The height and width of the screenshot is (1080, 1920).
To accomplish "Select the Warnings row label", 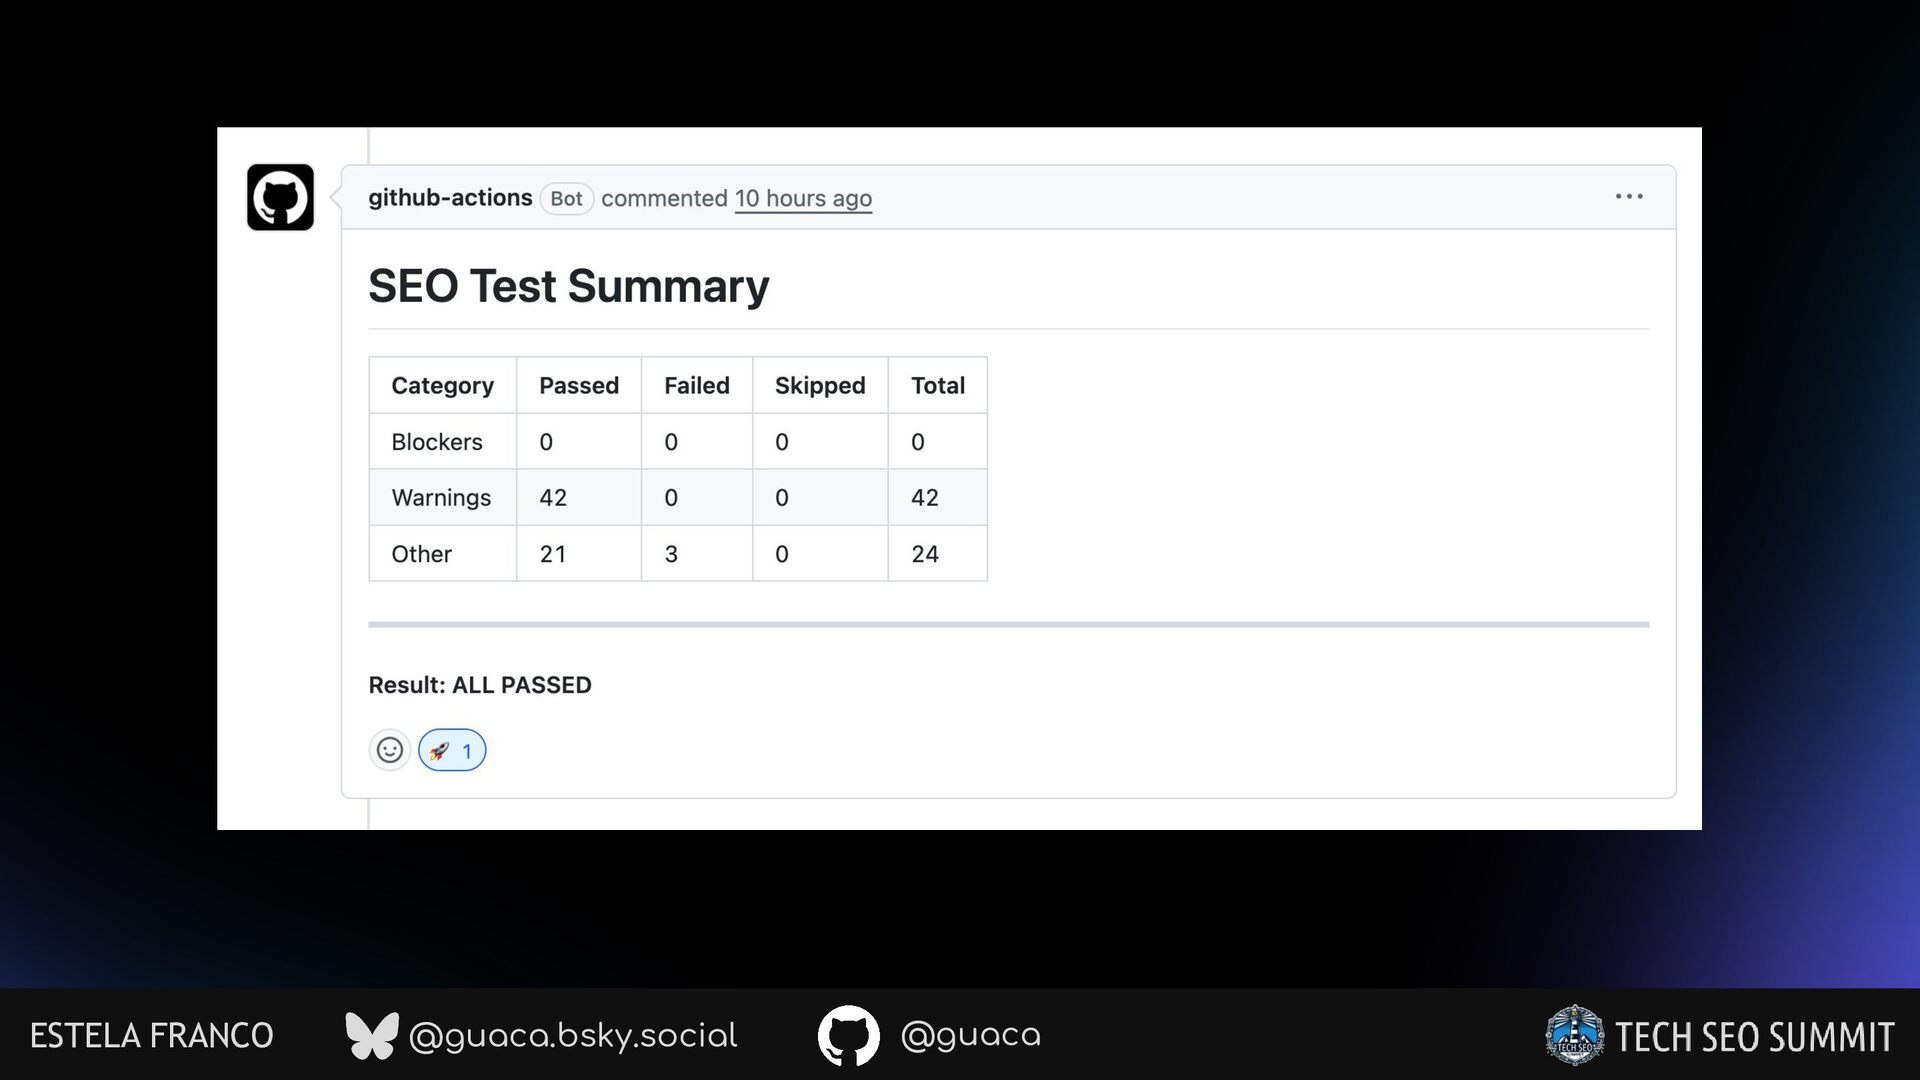I will 441,498.
